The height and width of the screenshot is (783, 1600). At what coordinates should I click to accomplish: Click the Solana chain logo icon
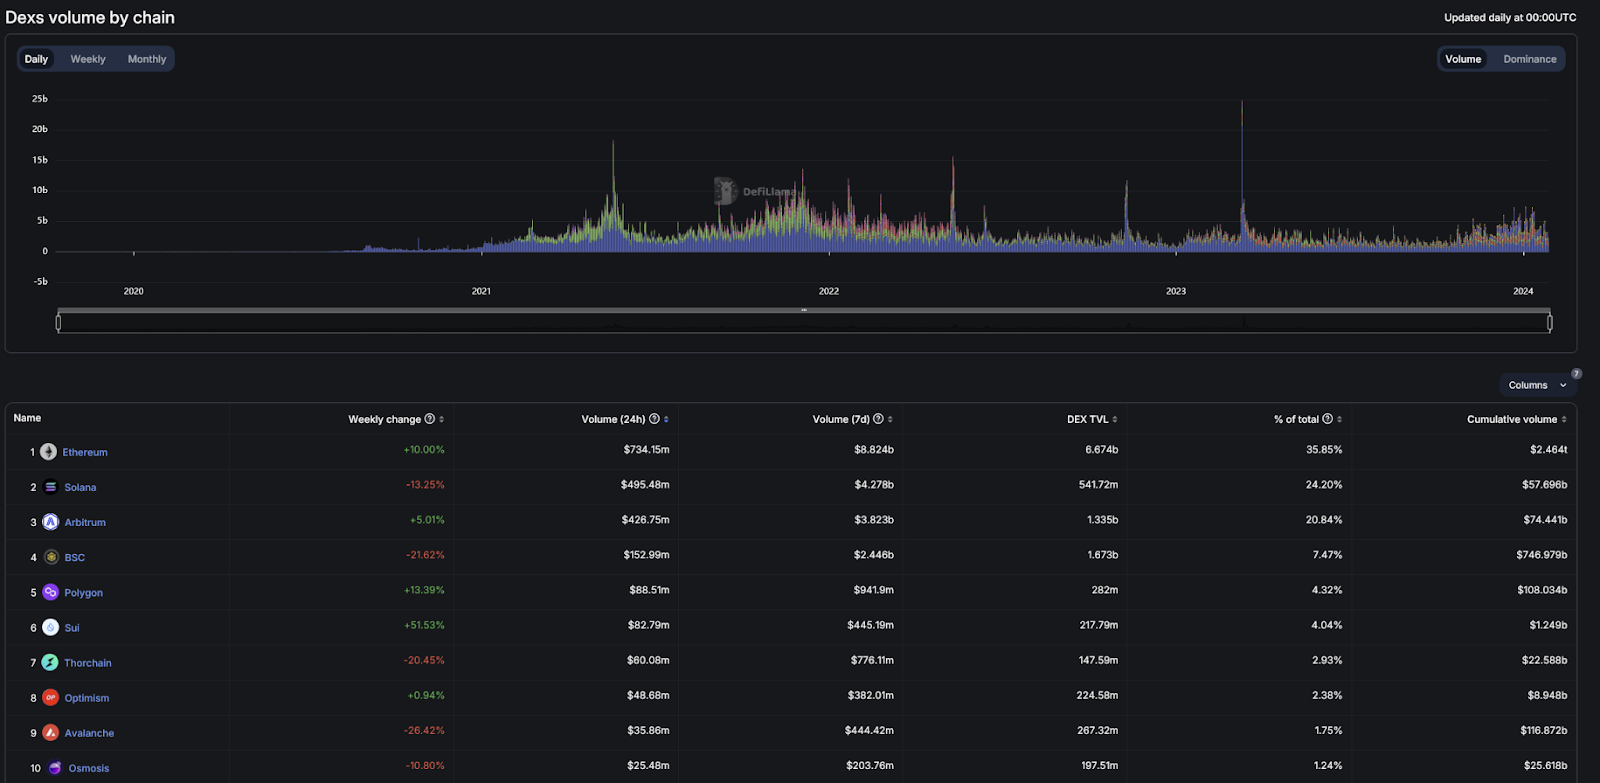[51, 487]
